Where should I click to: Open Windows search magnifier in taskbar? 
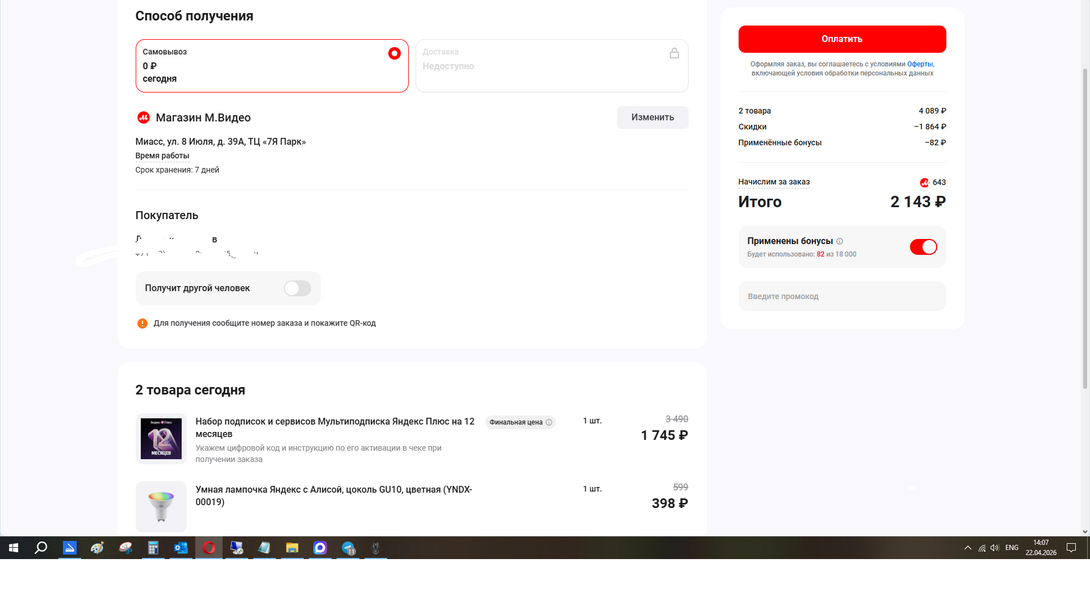click(x=41, y=548)
